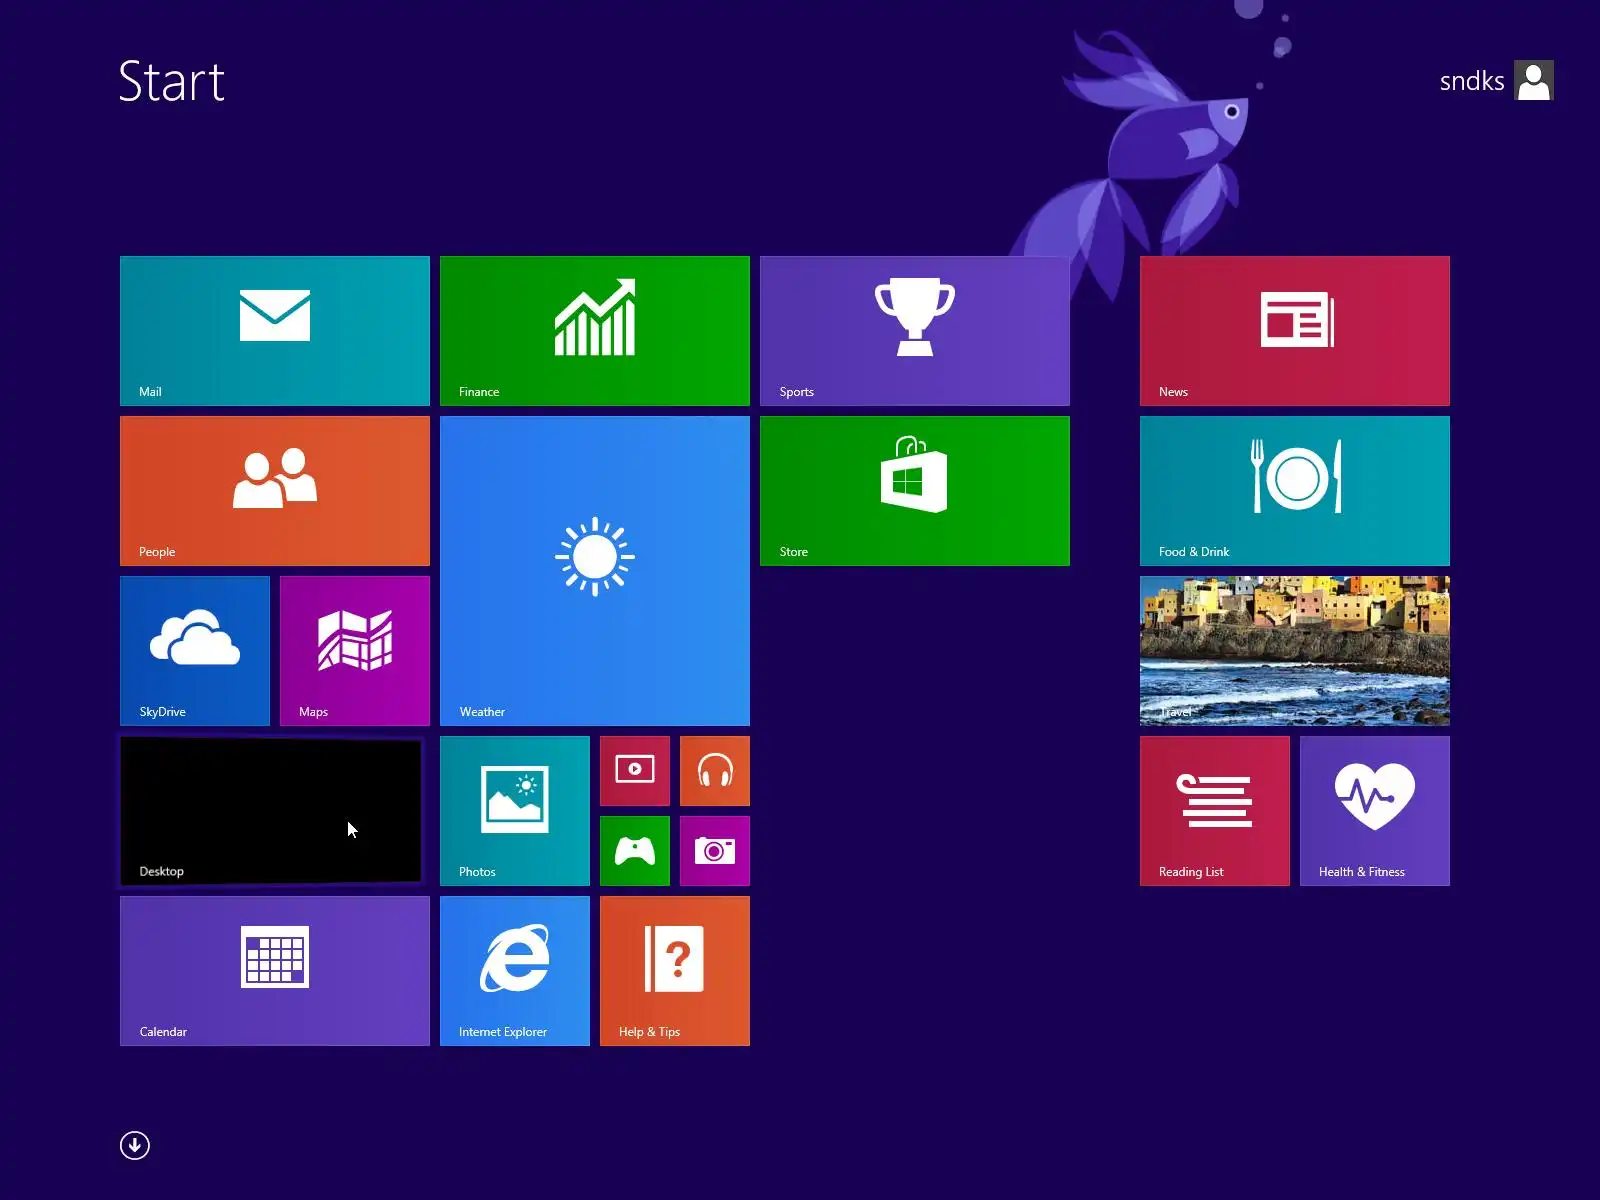Launch the Finance app tile
This screenshot has height=1200, width=1600.
coord(595,331)
